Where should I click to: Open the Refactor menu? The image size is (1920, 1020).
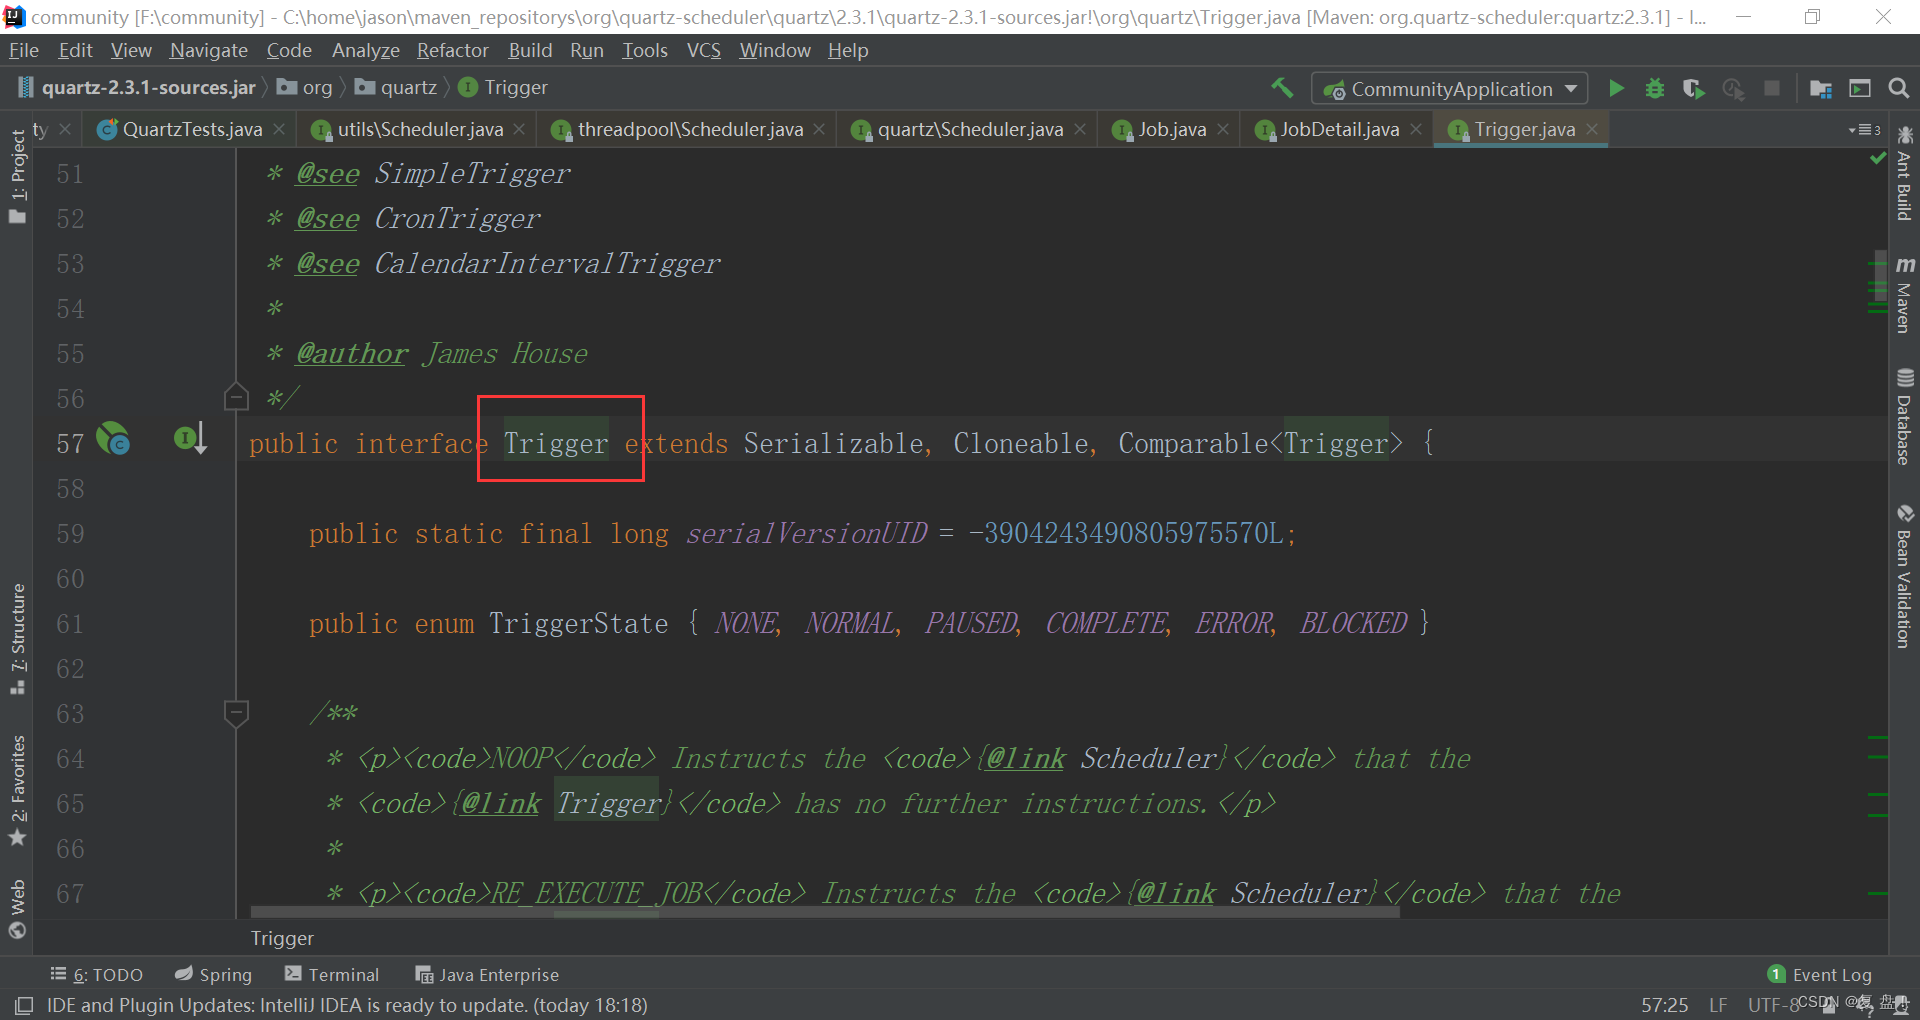[453, 50]
